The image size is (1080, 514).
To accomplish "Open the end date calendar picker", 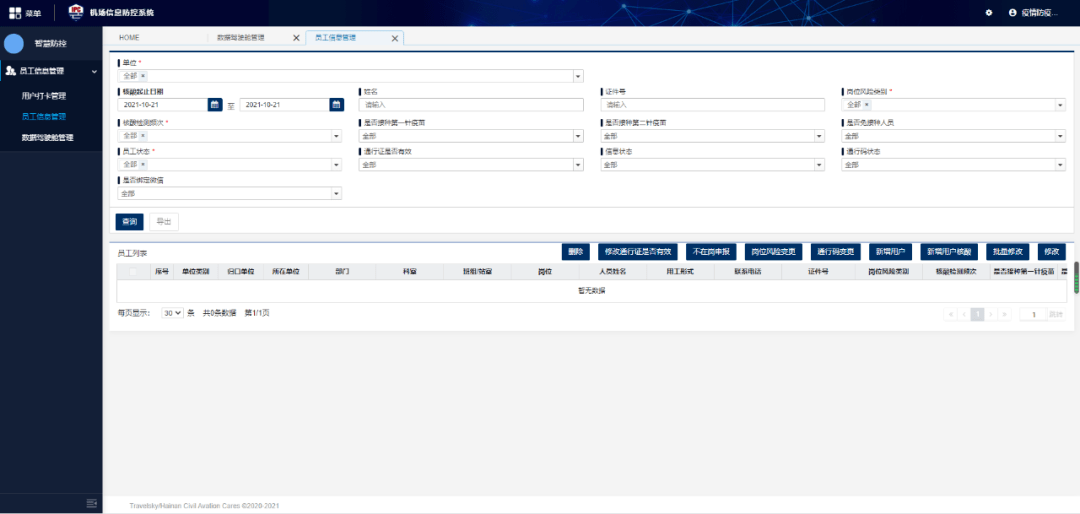I will [x=336, y=104].
